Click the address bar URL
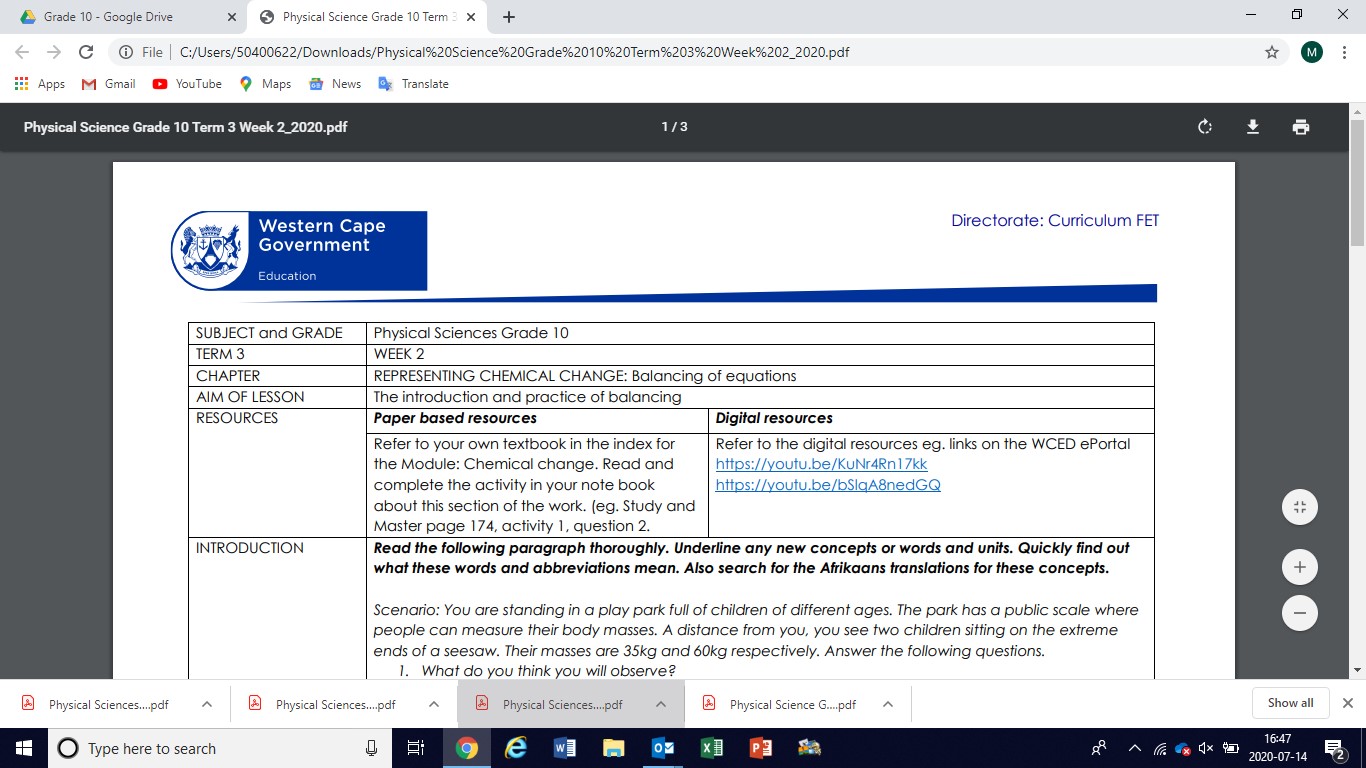Image resolution: width=1366 pixels, height=768 pixels. pyautogui.click(x=515, y=52)
